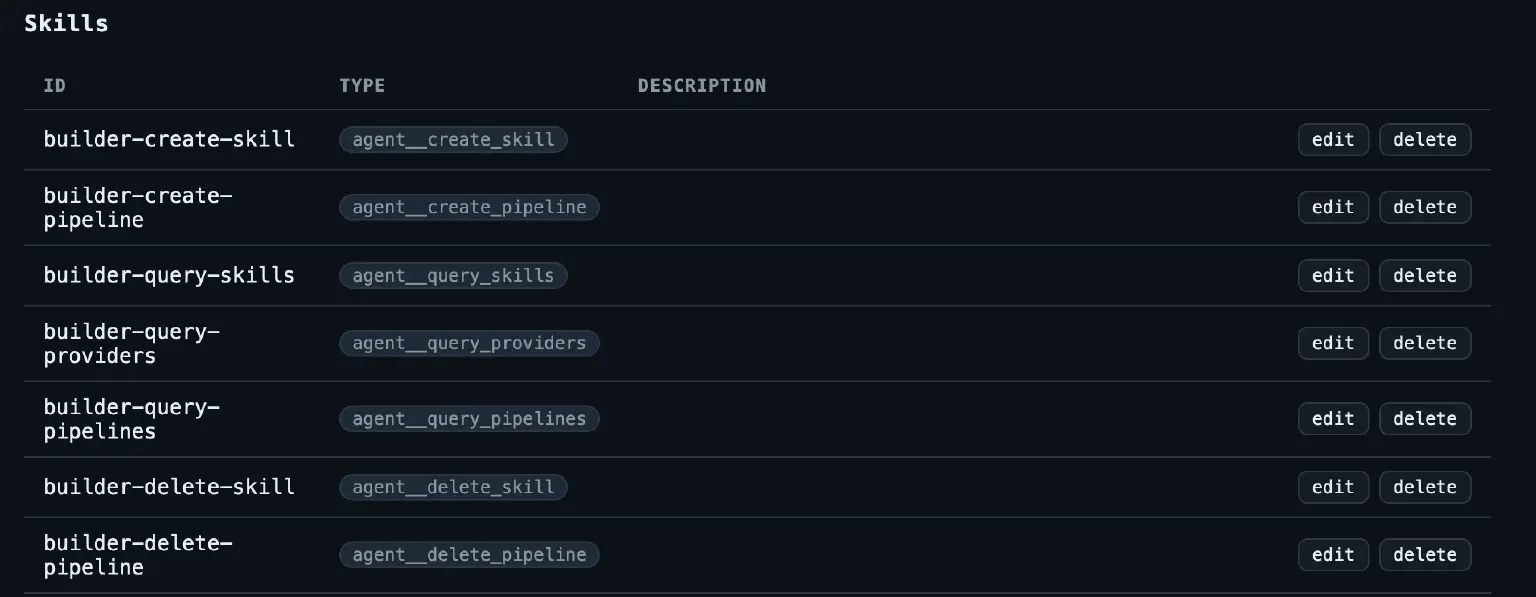Click the DESCRIPTION column header
The height and width of the screenshot is (597, 1536).
coord(702,86)
